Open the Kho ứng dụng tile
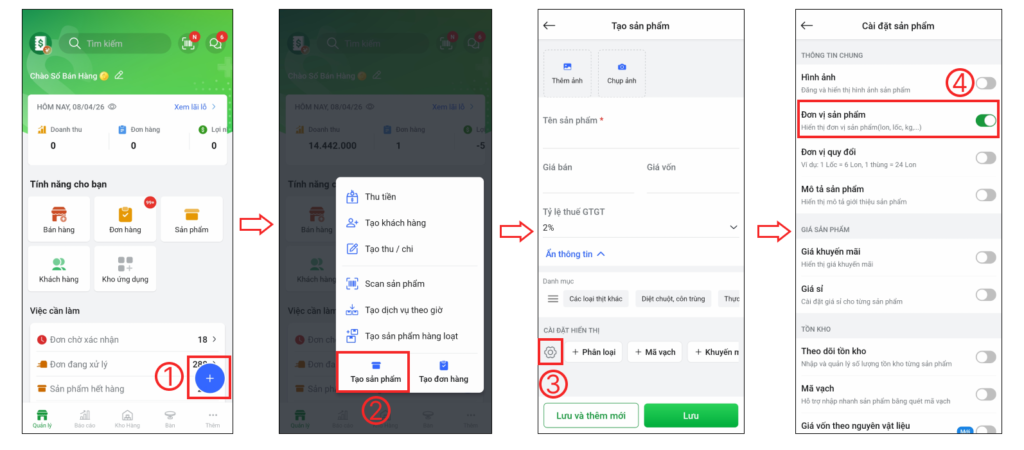Image resolution: width=1024 pixels, height=450 pixels. pyautogui.click(x=125, y=269)
